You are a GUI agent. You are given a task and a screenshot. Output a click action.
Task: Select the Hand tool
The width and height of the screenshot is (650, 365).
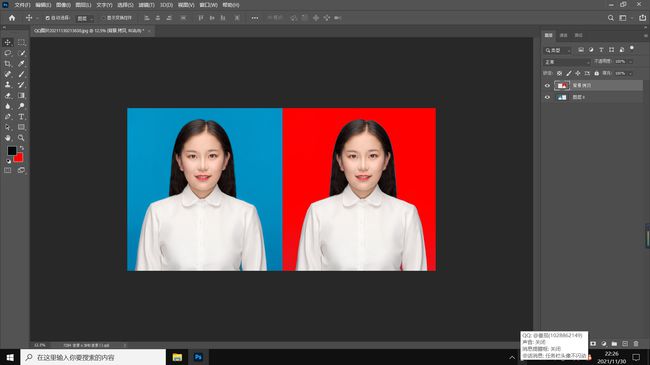[x=7, y=138]
